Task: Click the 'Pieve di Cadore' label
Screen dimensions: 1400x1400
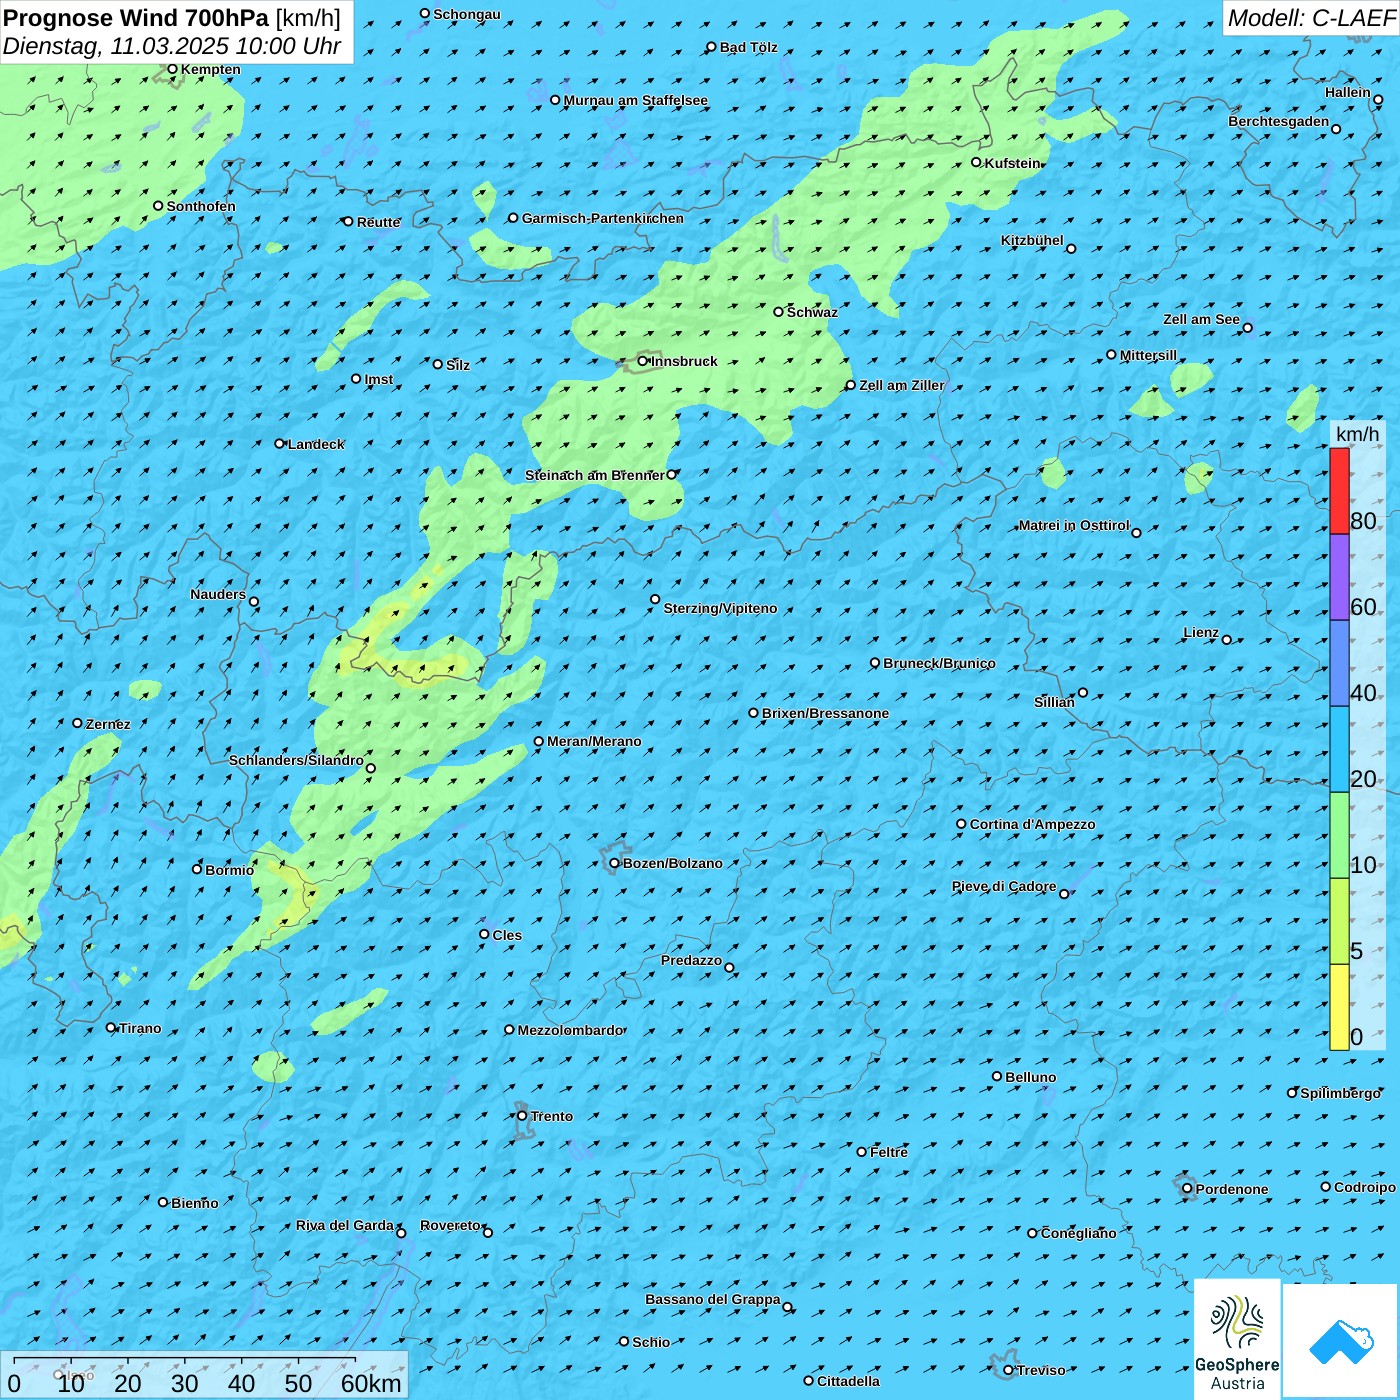Action: 1004,886
